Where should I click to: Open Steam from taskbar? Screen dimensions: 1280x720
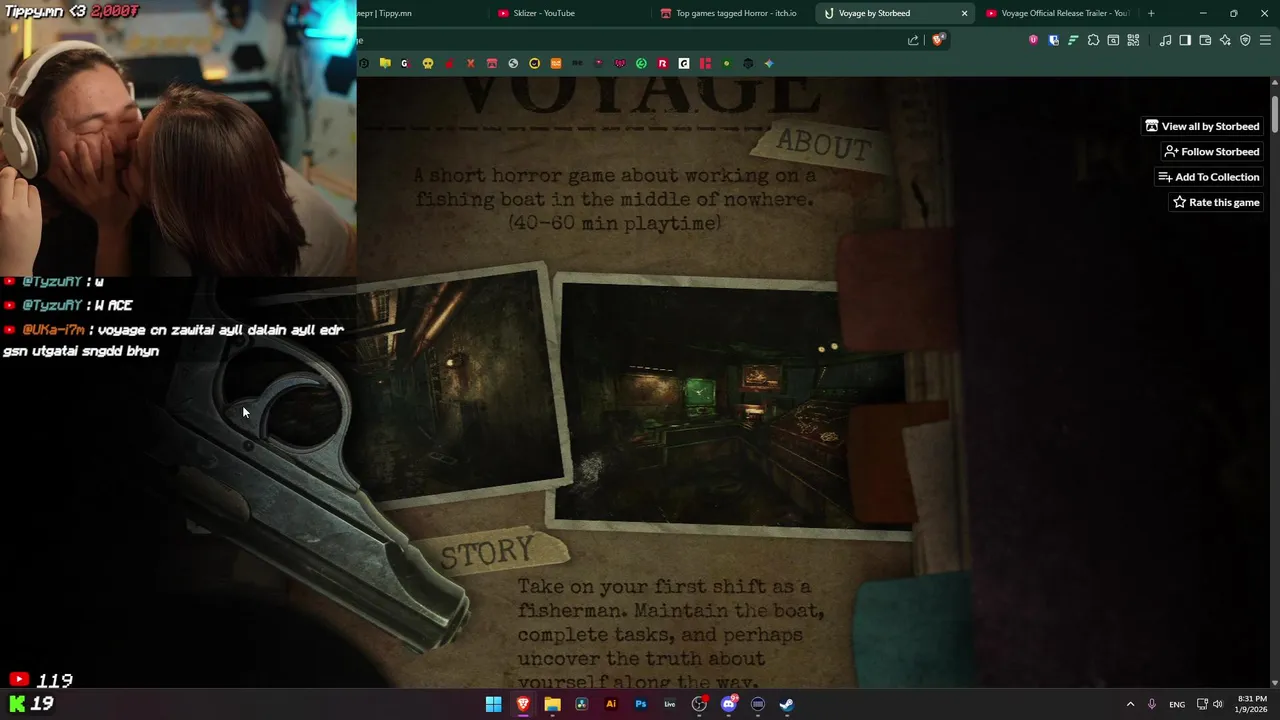tap(787, 704)
